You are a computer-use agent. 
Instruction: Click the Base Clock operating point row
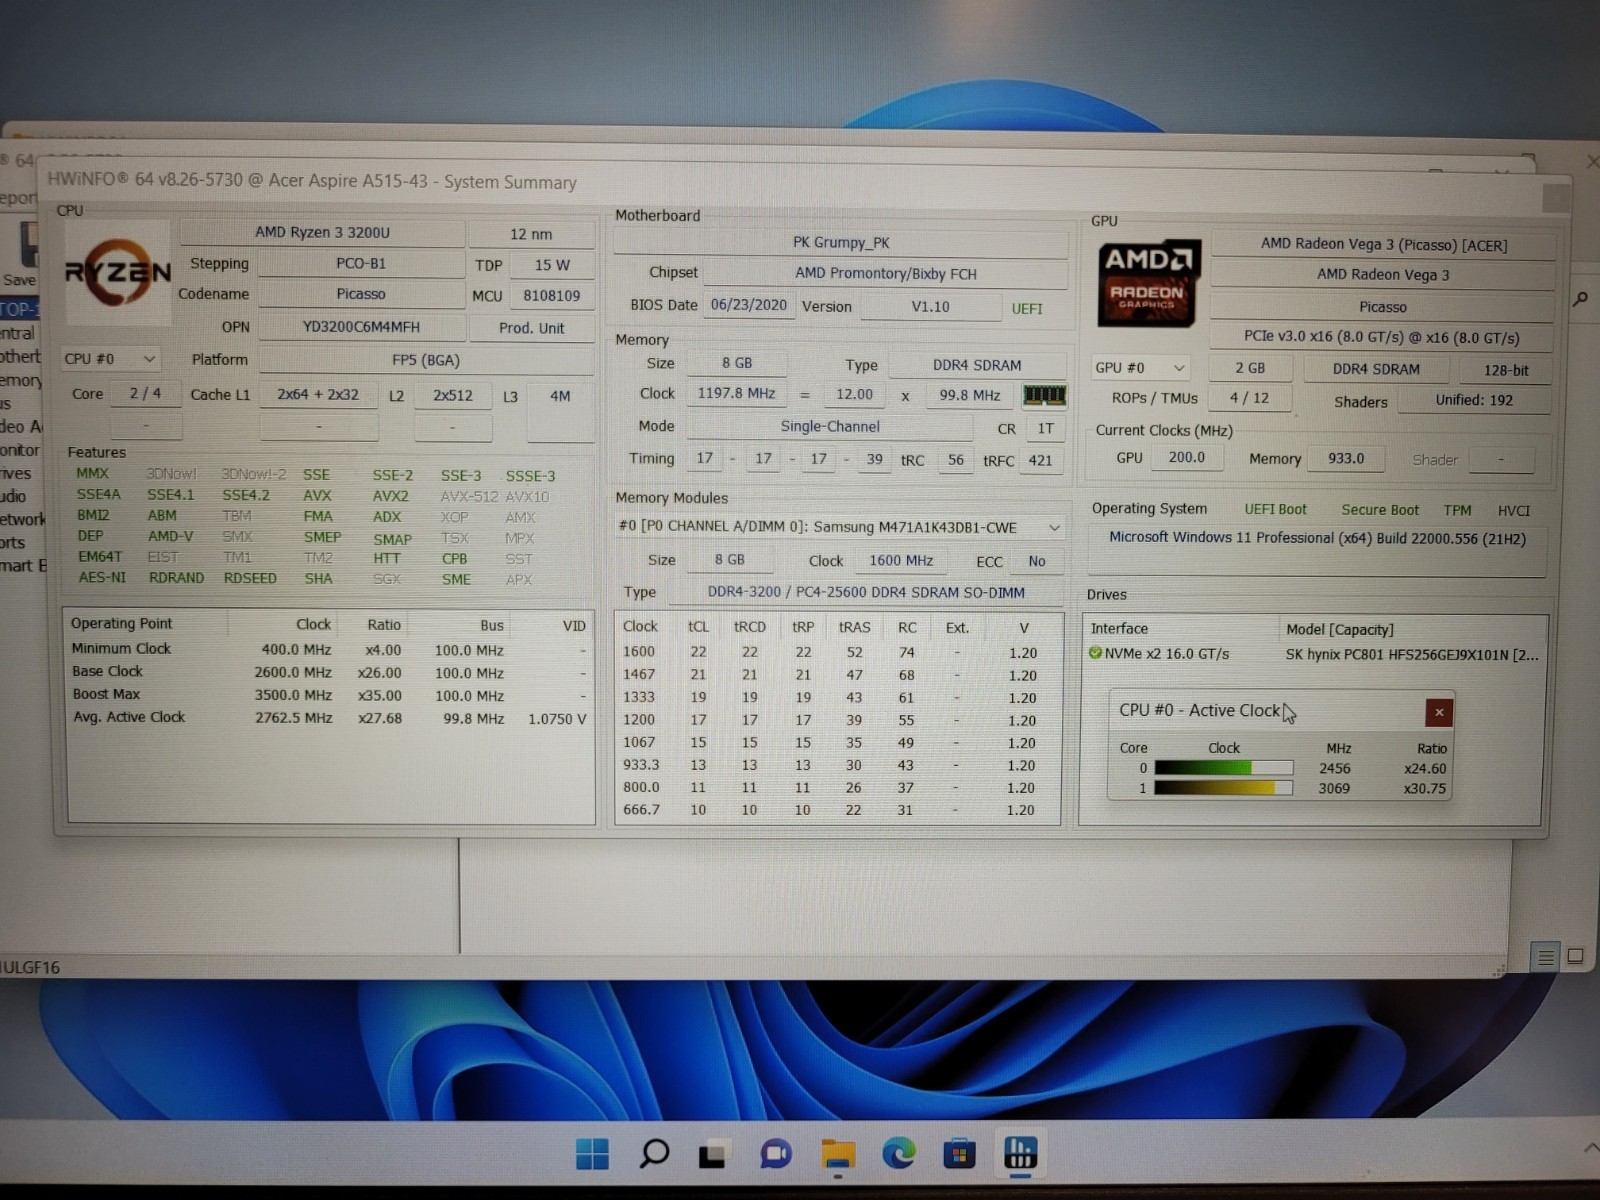click(x=330, y=672)
